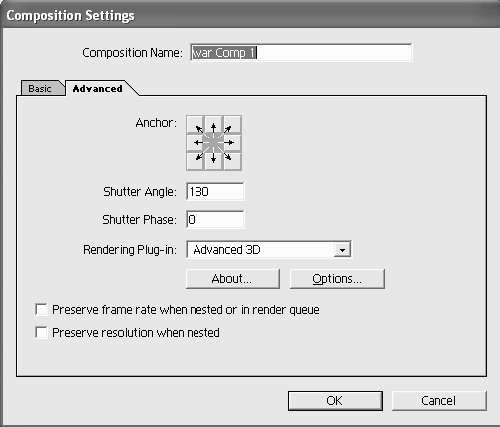Open Rendering Plug-in dropdown arrow
The image size is (500, 427).
click(x=342, y=250)
